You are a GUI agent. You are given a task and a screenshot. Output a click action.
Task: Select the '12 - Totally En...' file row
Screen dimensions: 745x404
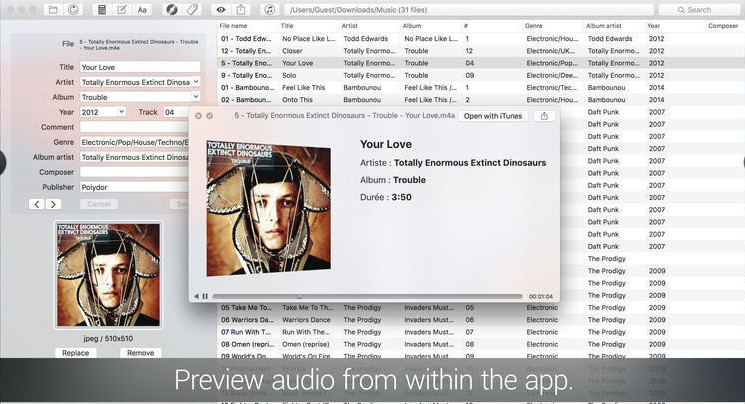coord(481,51)
